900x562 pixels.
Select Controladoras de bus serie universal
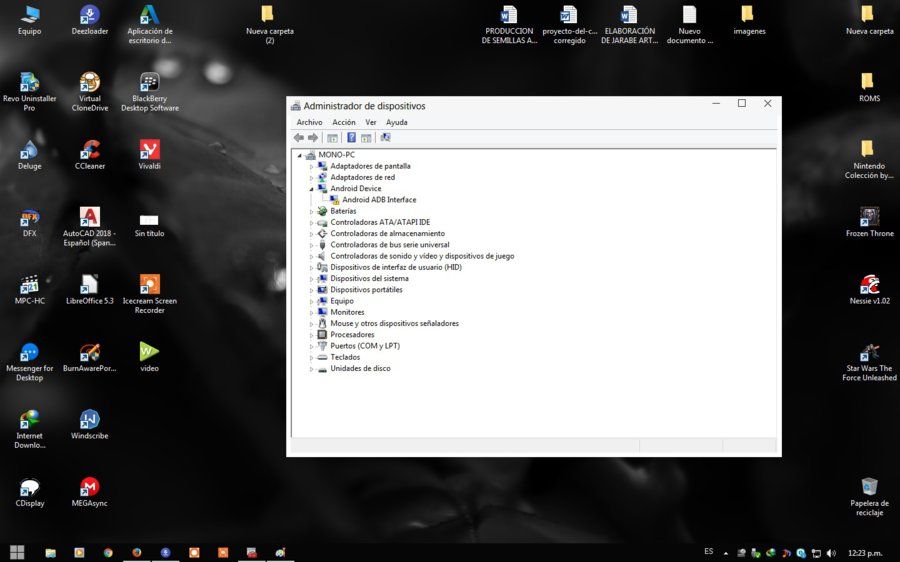pos(390,245)
